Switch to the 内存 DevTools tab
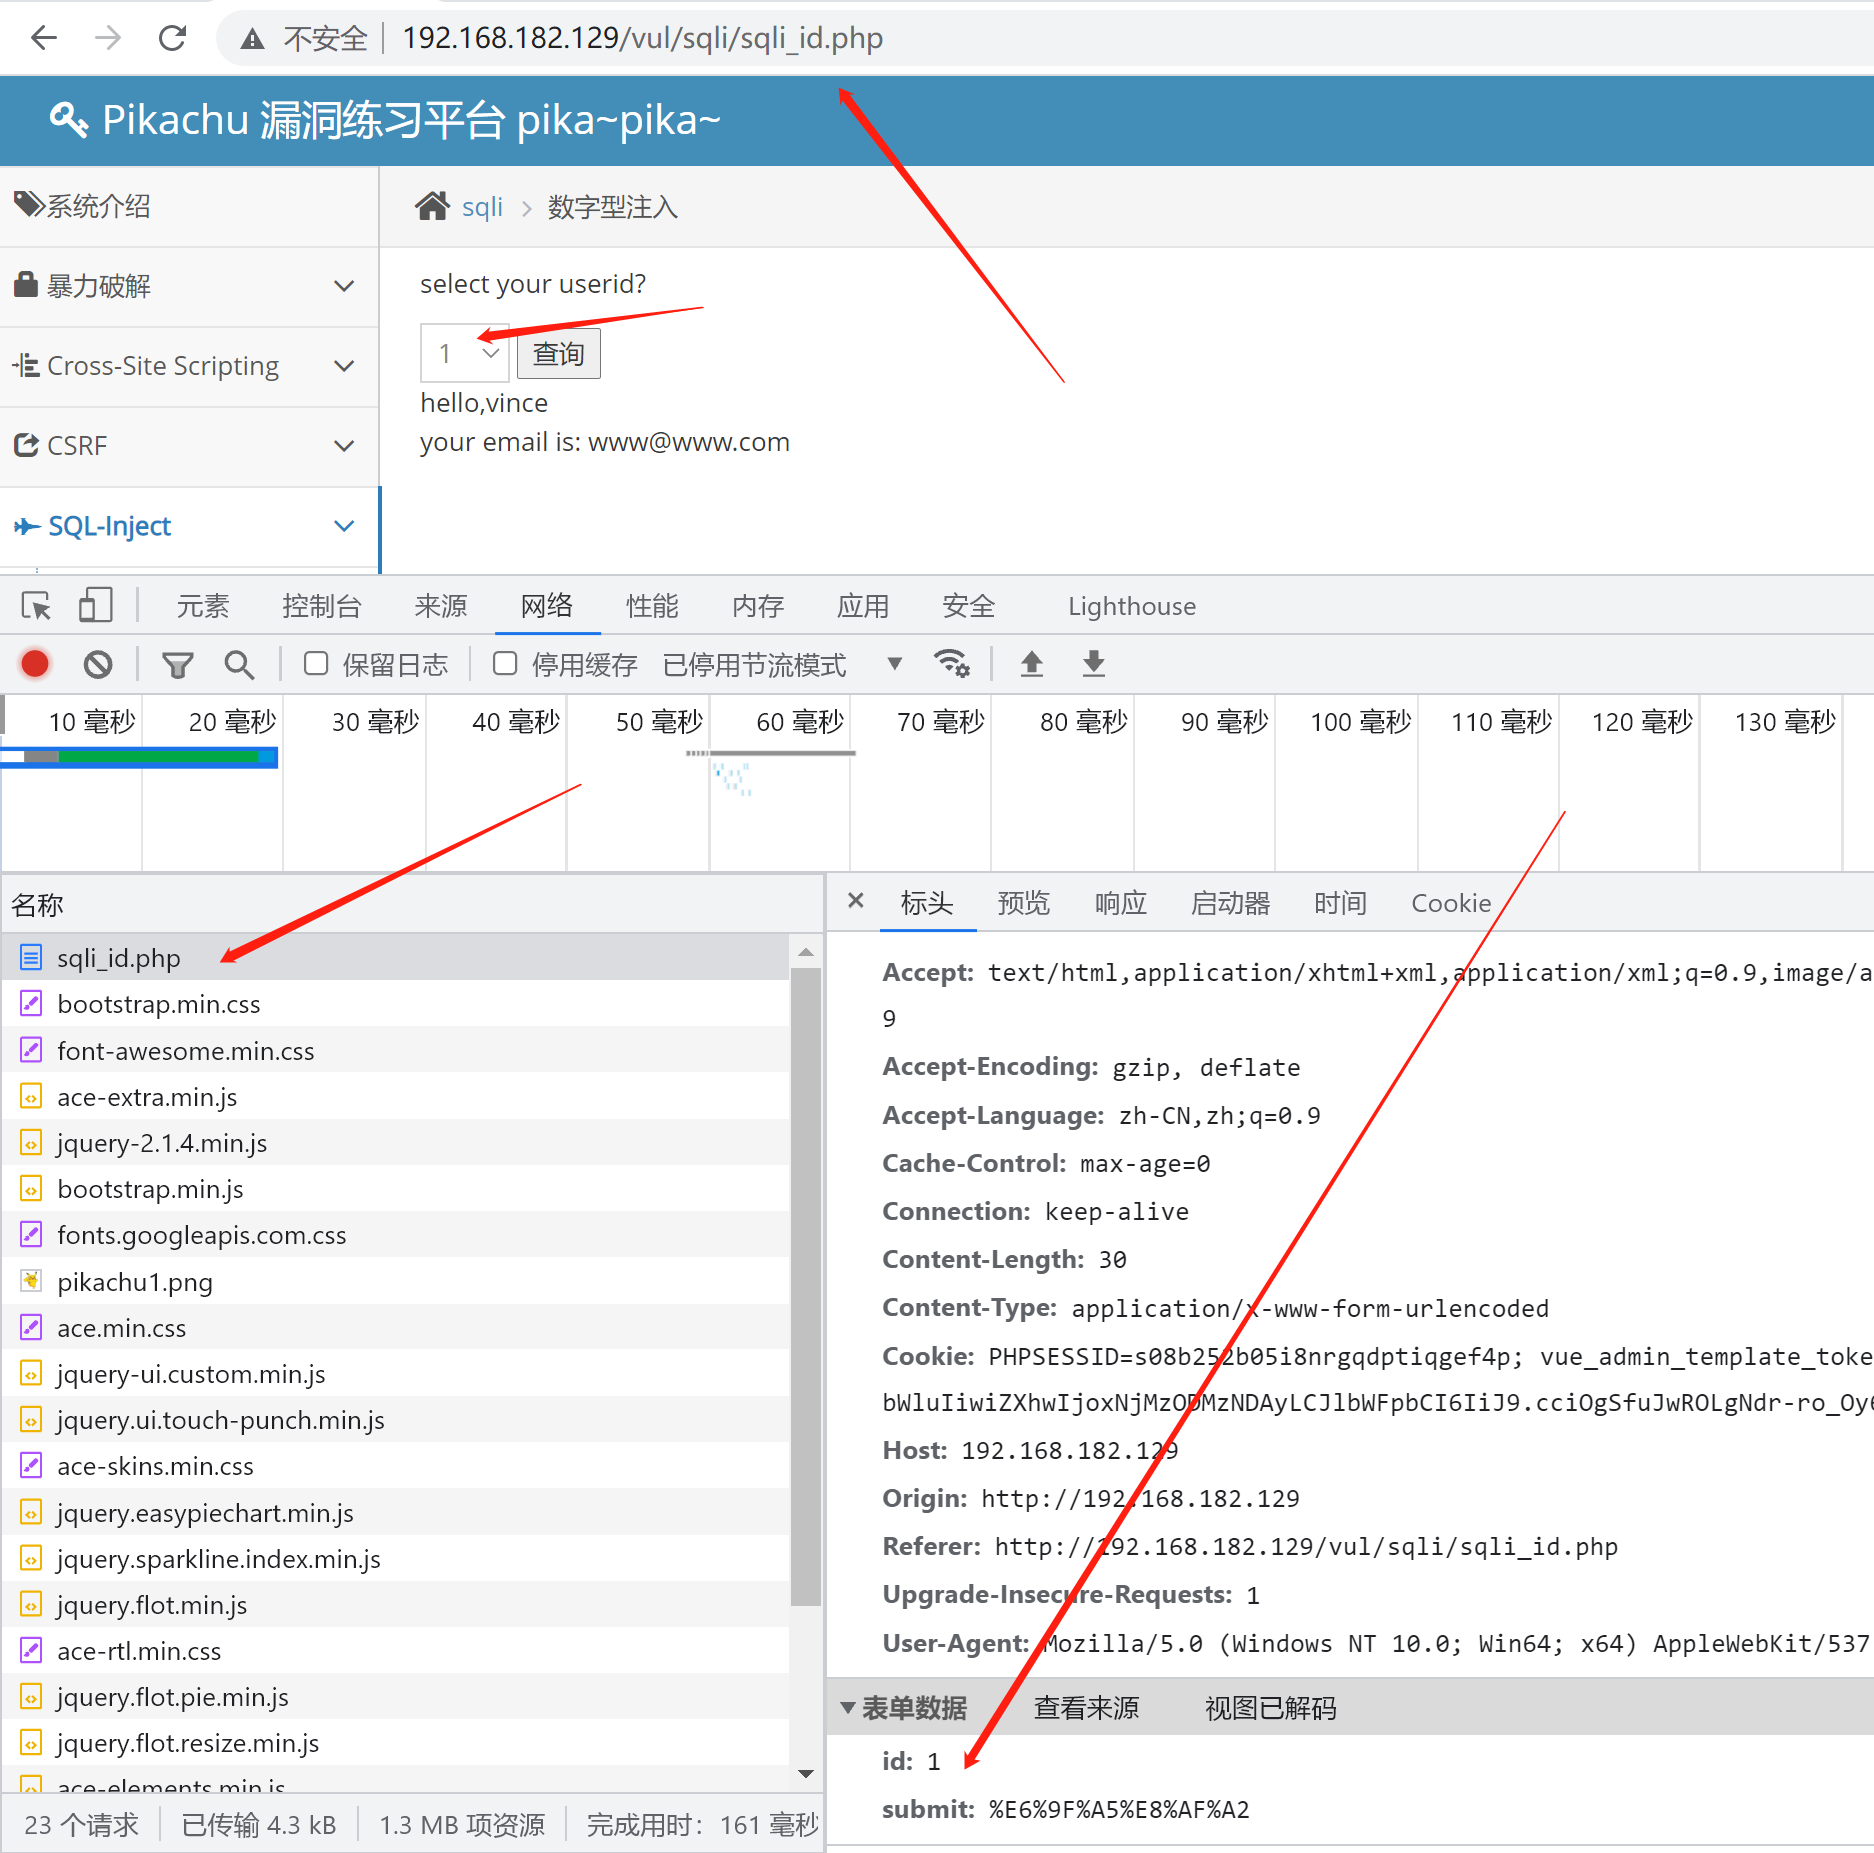 (758, 606)
